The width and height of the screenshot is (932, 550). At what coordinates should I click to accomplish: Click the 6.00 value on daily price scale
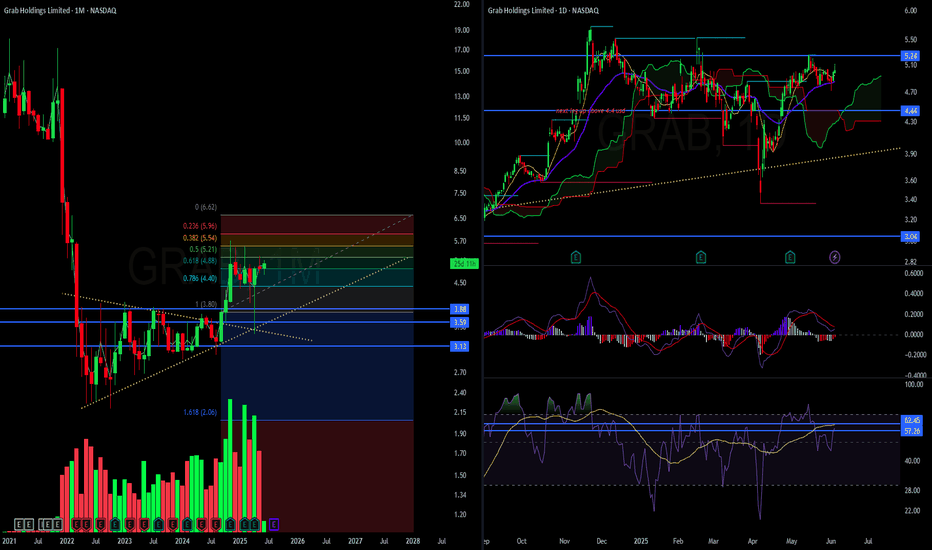(911, 10)
